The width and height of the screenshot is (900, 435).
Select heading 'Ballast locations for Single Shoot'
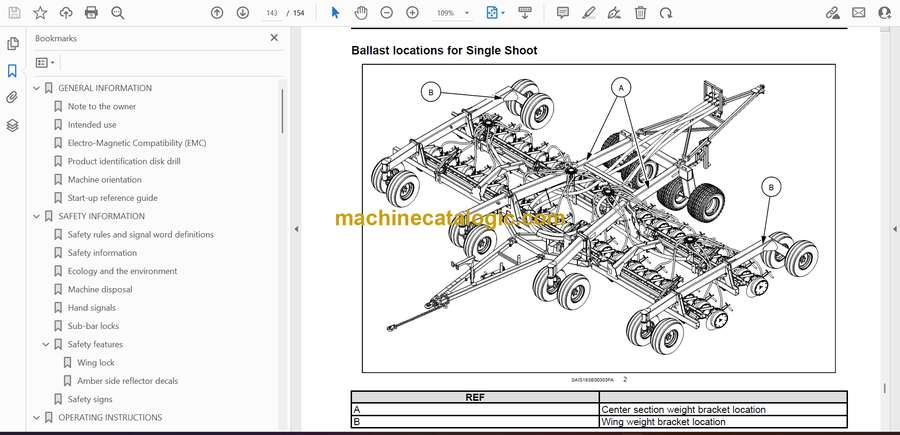[x=444, y=51]
